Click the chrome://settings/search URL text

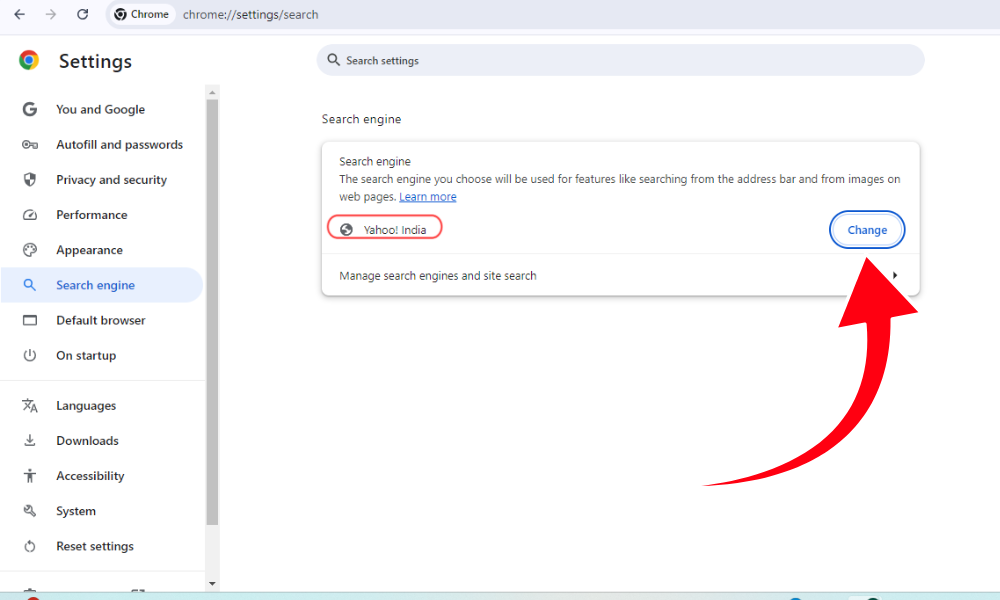click(x=251, y=15)
